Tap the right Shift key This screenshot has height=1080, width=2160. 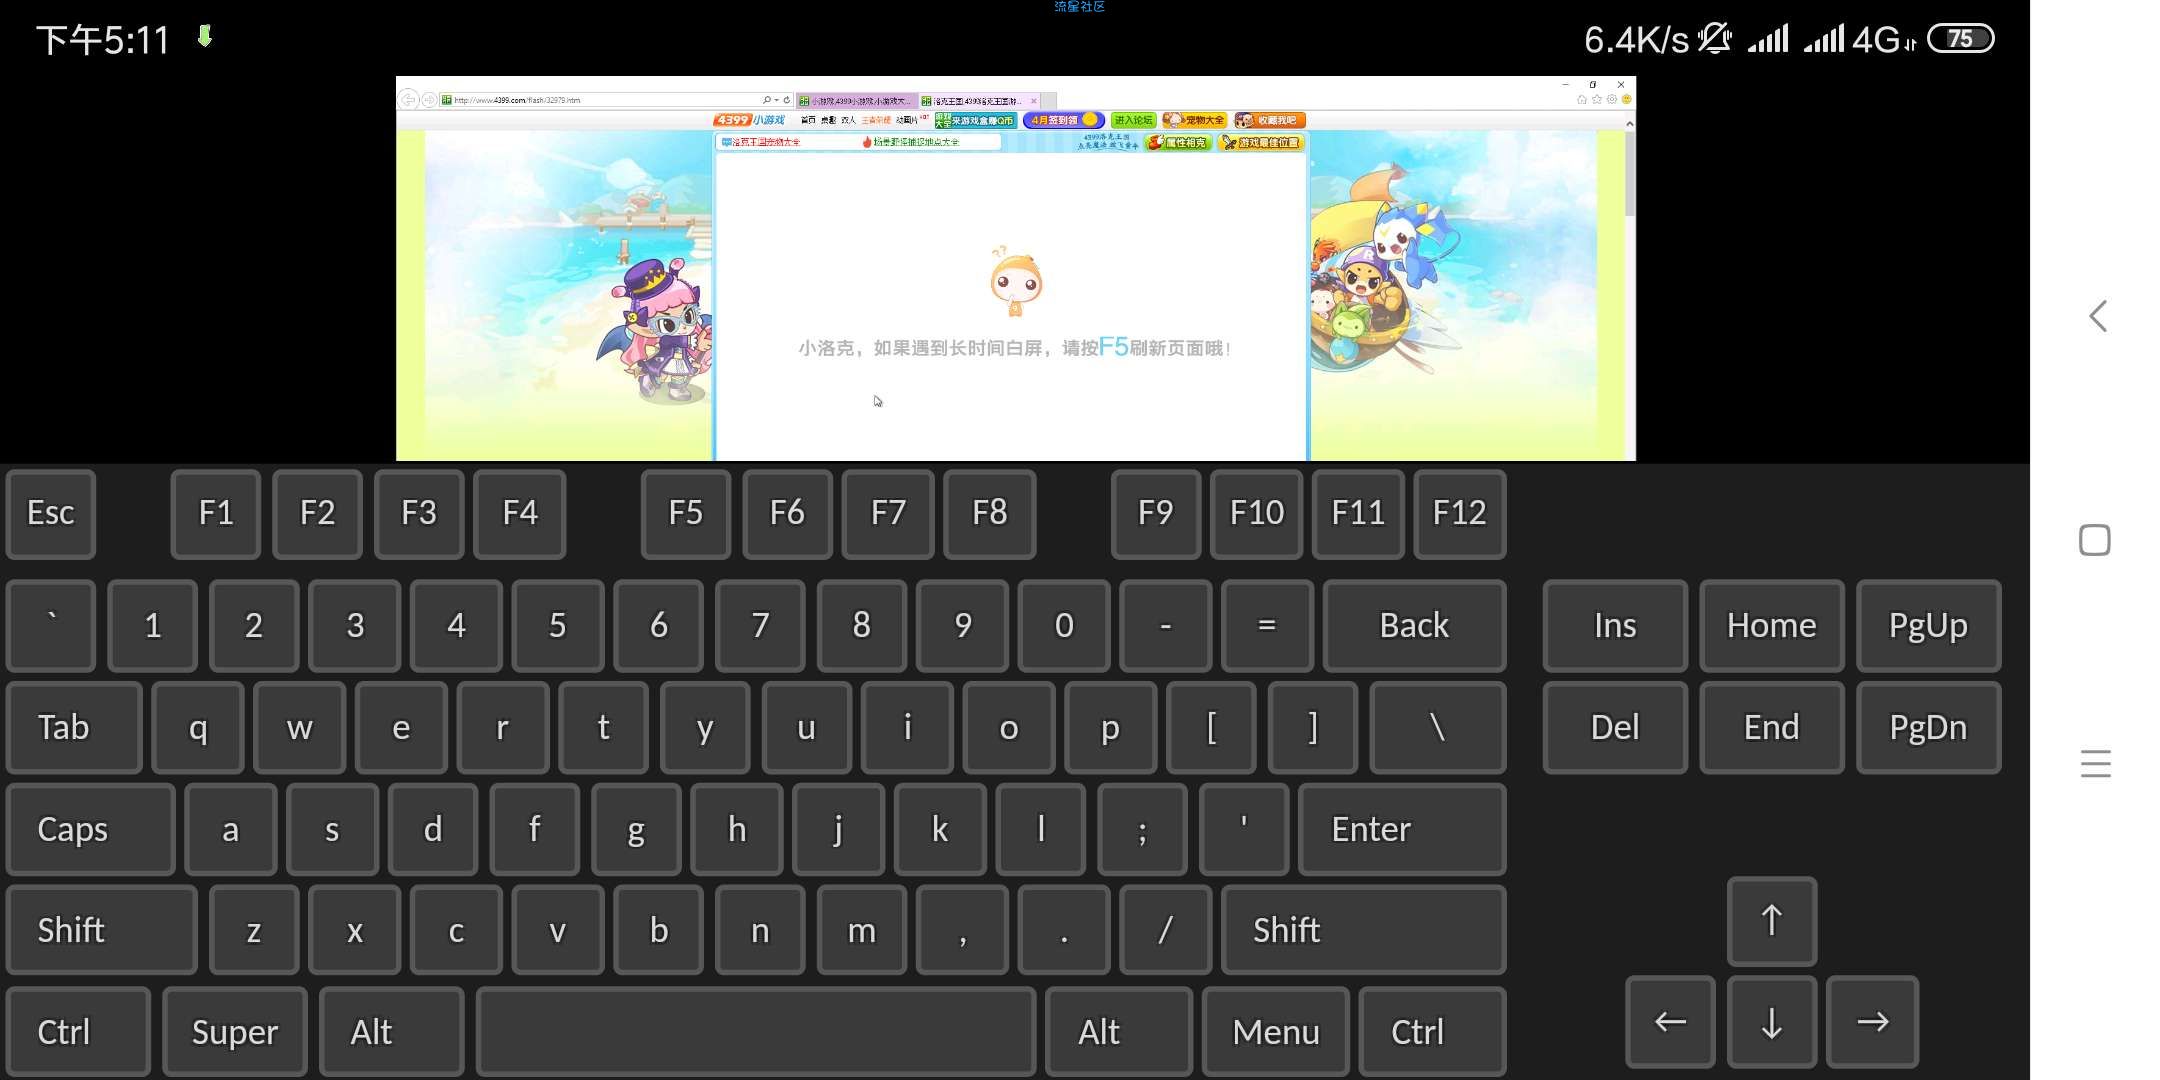1363,930
